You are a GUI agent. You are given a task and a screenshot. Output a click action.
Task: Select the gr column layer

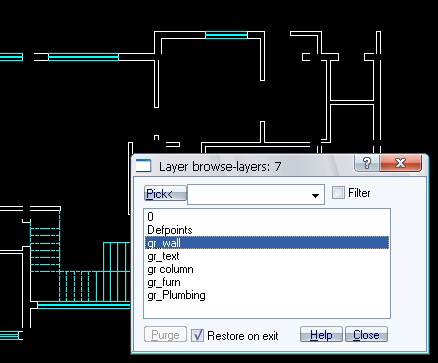point(267,269)
